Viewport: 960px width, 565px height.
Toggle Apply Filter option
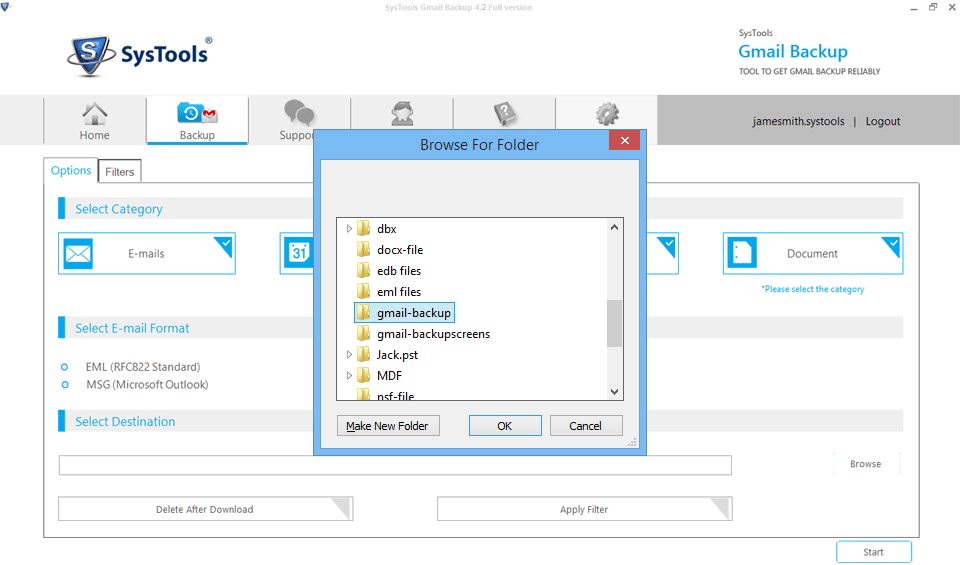[x=584, y=509]
